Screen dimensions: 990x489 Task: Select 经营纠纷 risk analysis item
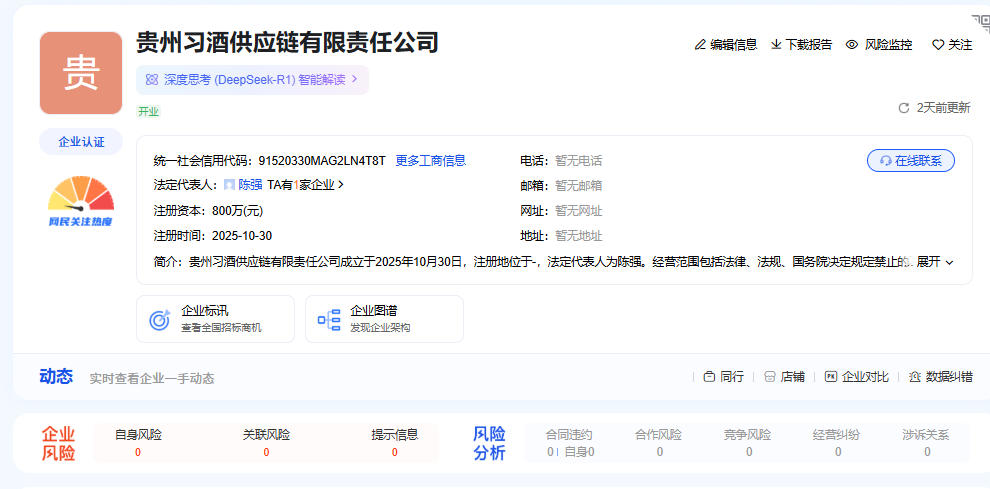[837, 442]
